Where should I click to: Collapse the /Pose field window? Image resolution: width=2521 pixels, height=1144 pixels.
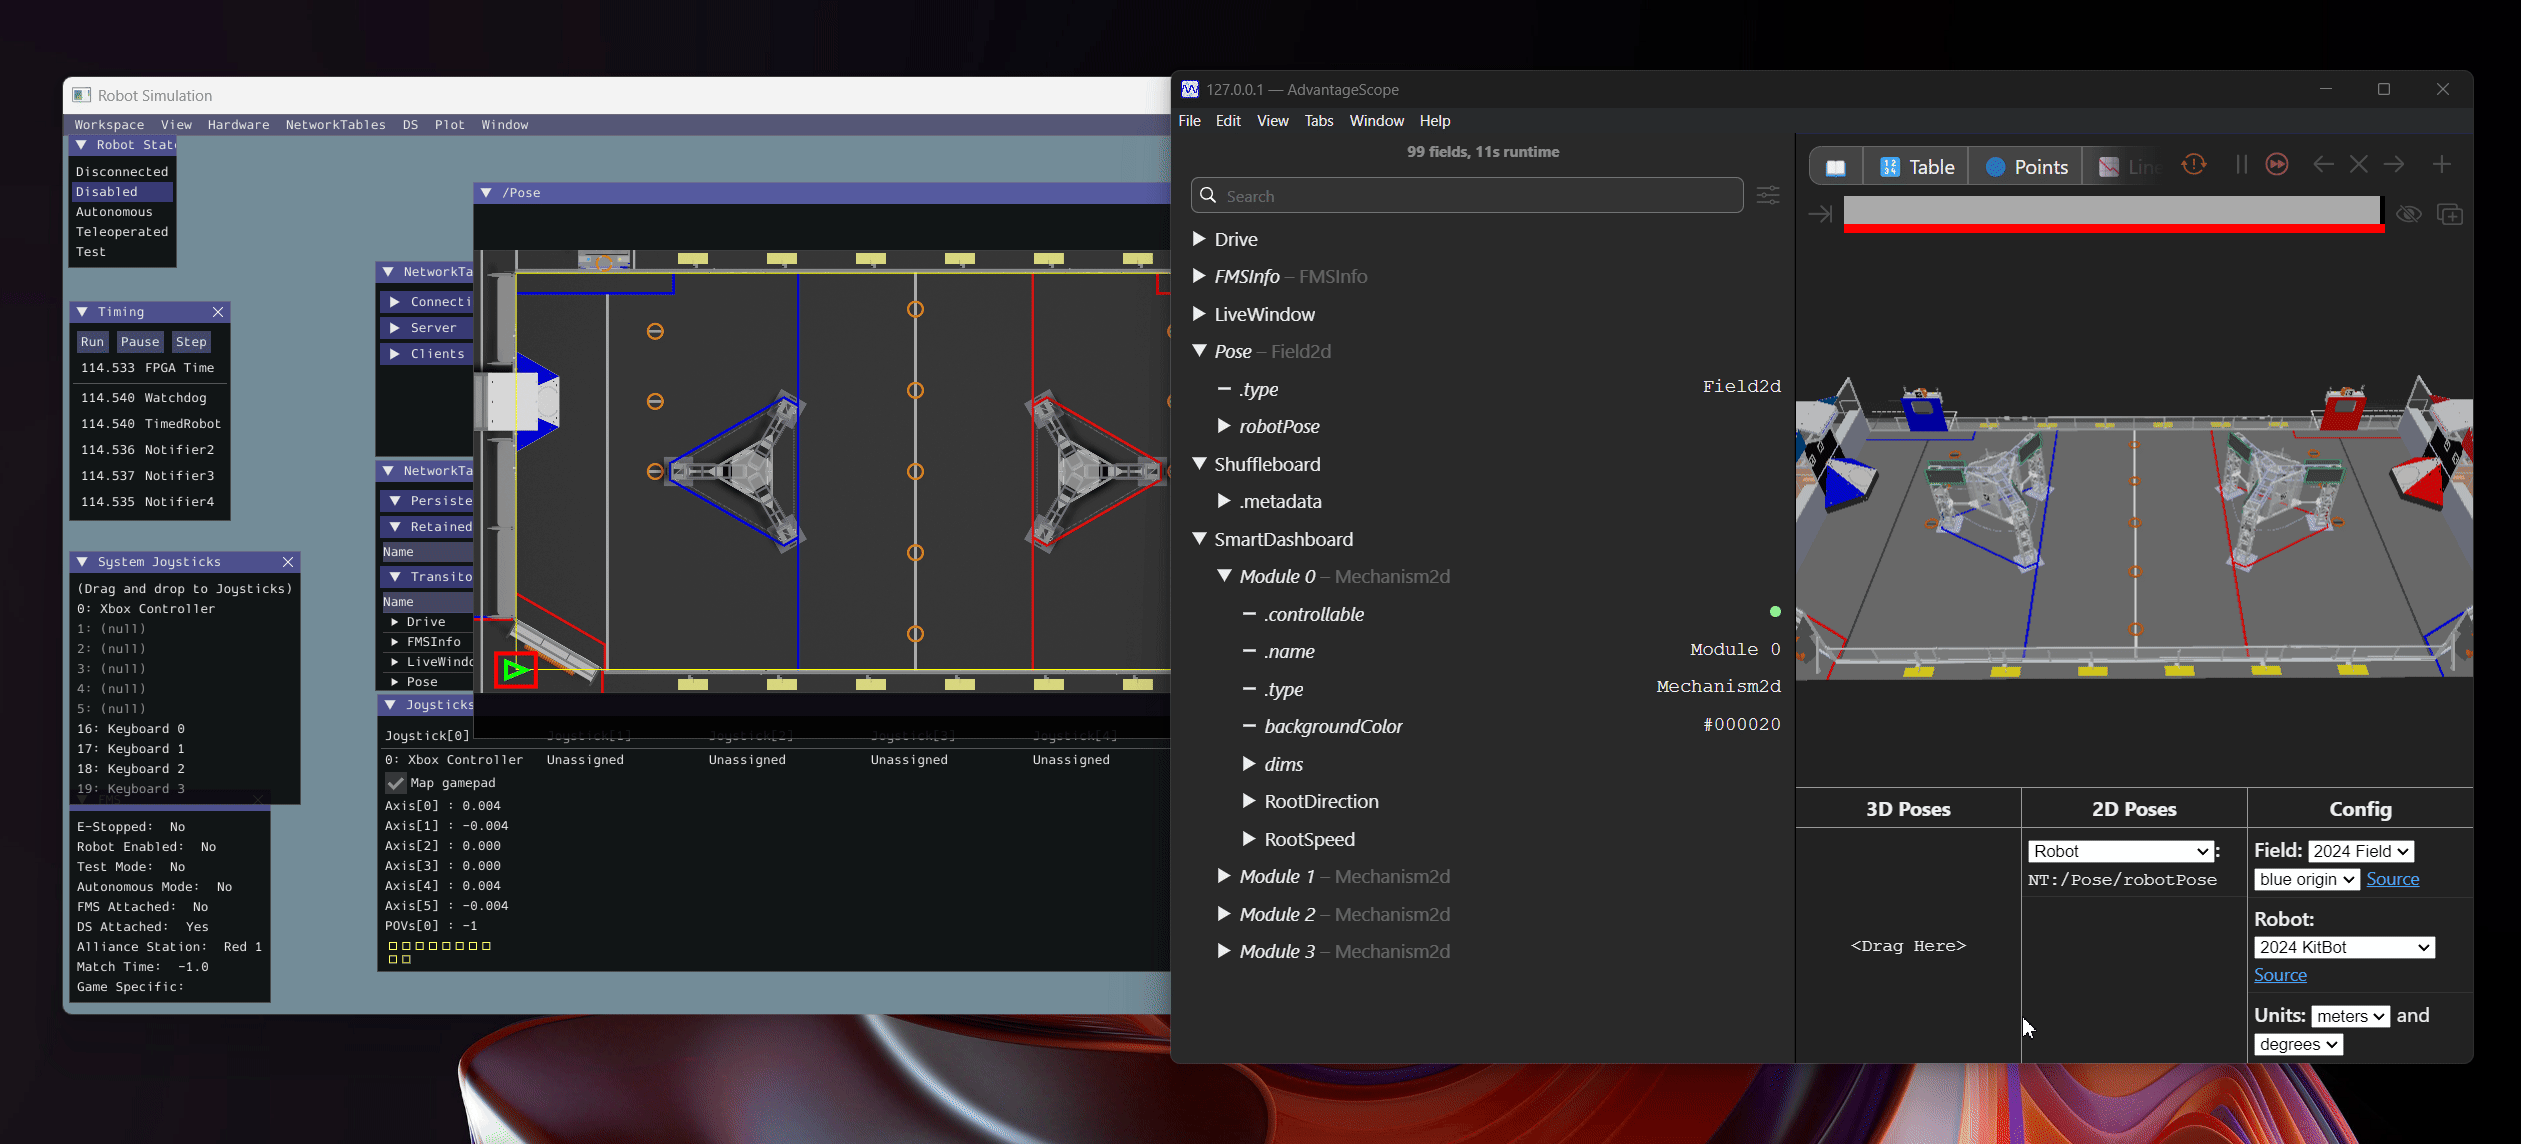click(x=486, y=193)
